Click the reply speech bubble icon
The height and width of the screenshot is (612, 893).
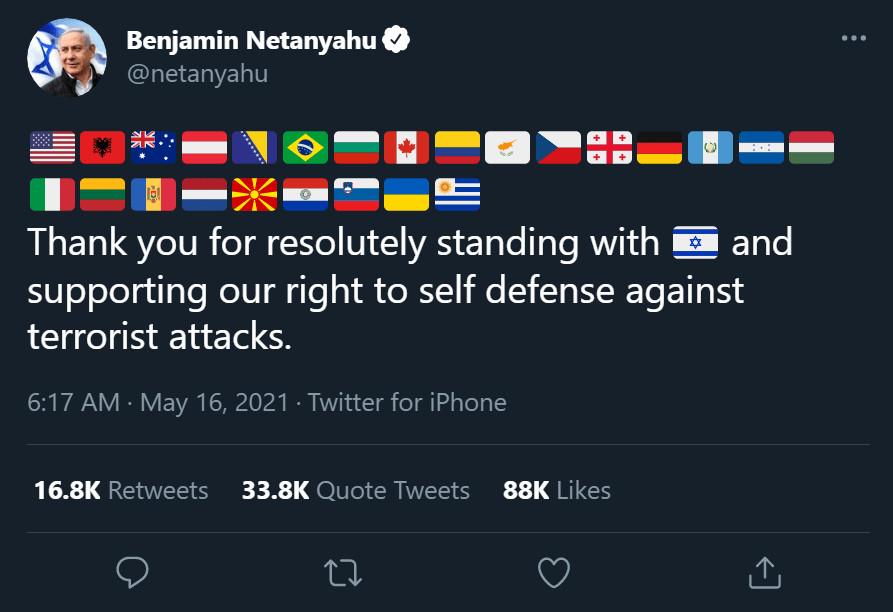click(133, 571)
